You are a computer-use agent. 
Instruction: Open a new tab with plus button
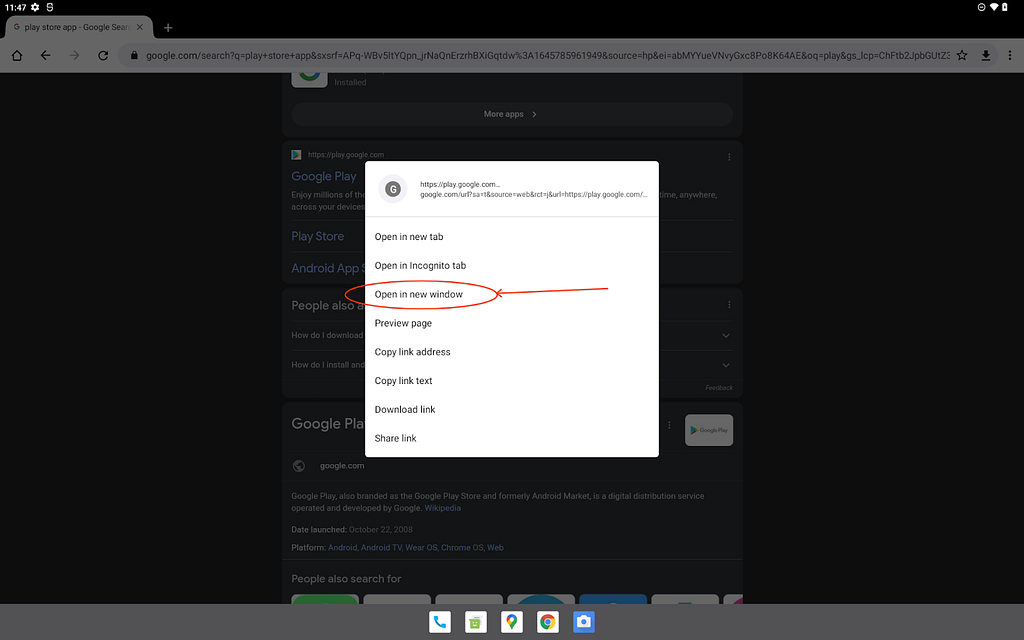pos(168,27)
